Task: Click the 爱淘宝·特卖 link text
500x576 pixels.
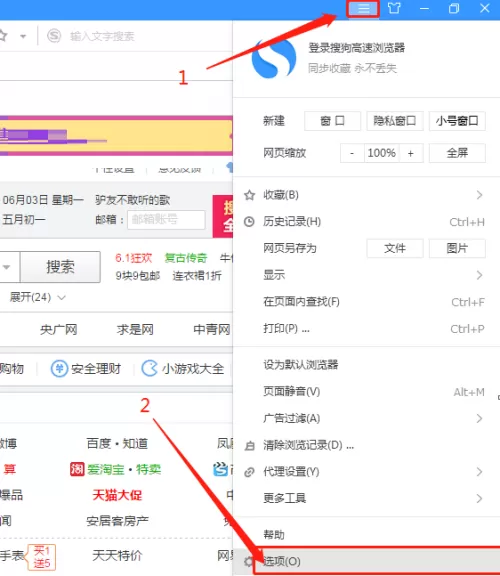Action: (x=124, y=469)
